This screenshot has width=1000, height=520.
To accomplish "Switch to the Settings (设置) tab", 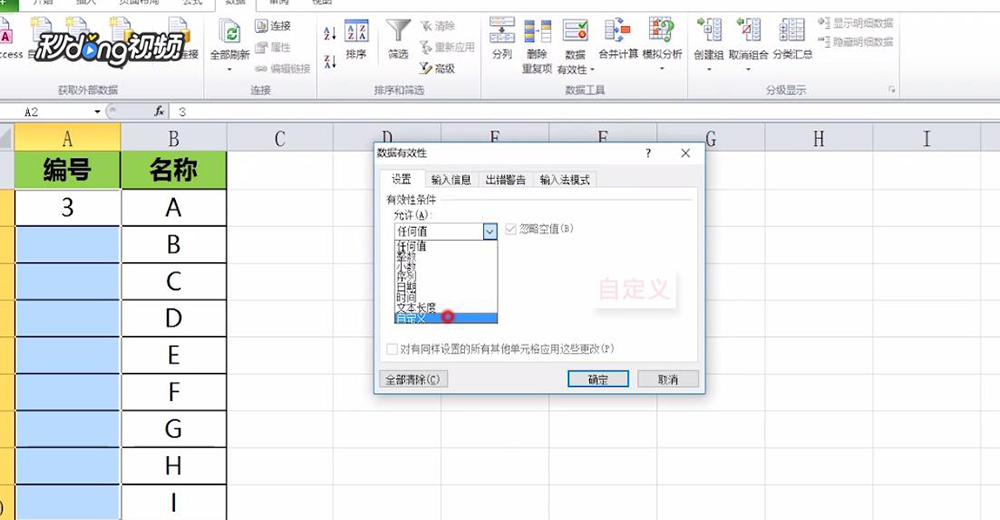I will [x=401, y=179].
